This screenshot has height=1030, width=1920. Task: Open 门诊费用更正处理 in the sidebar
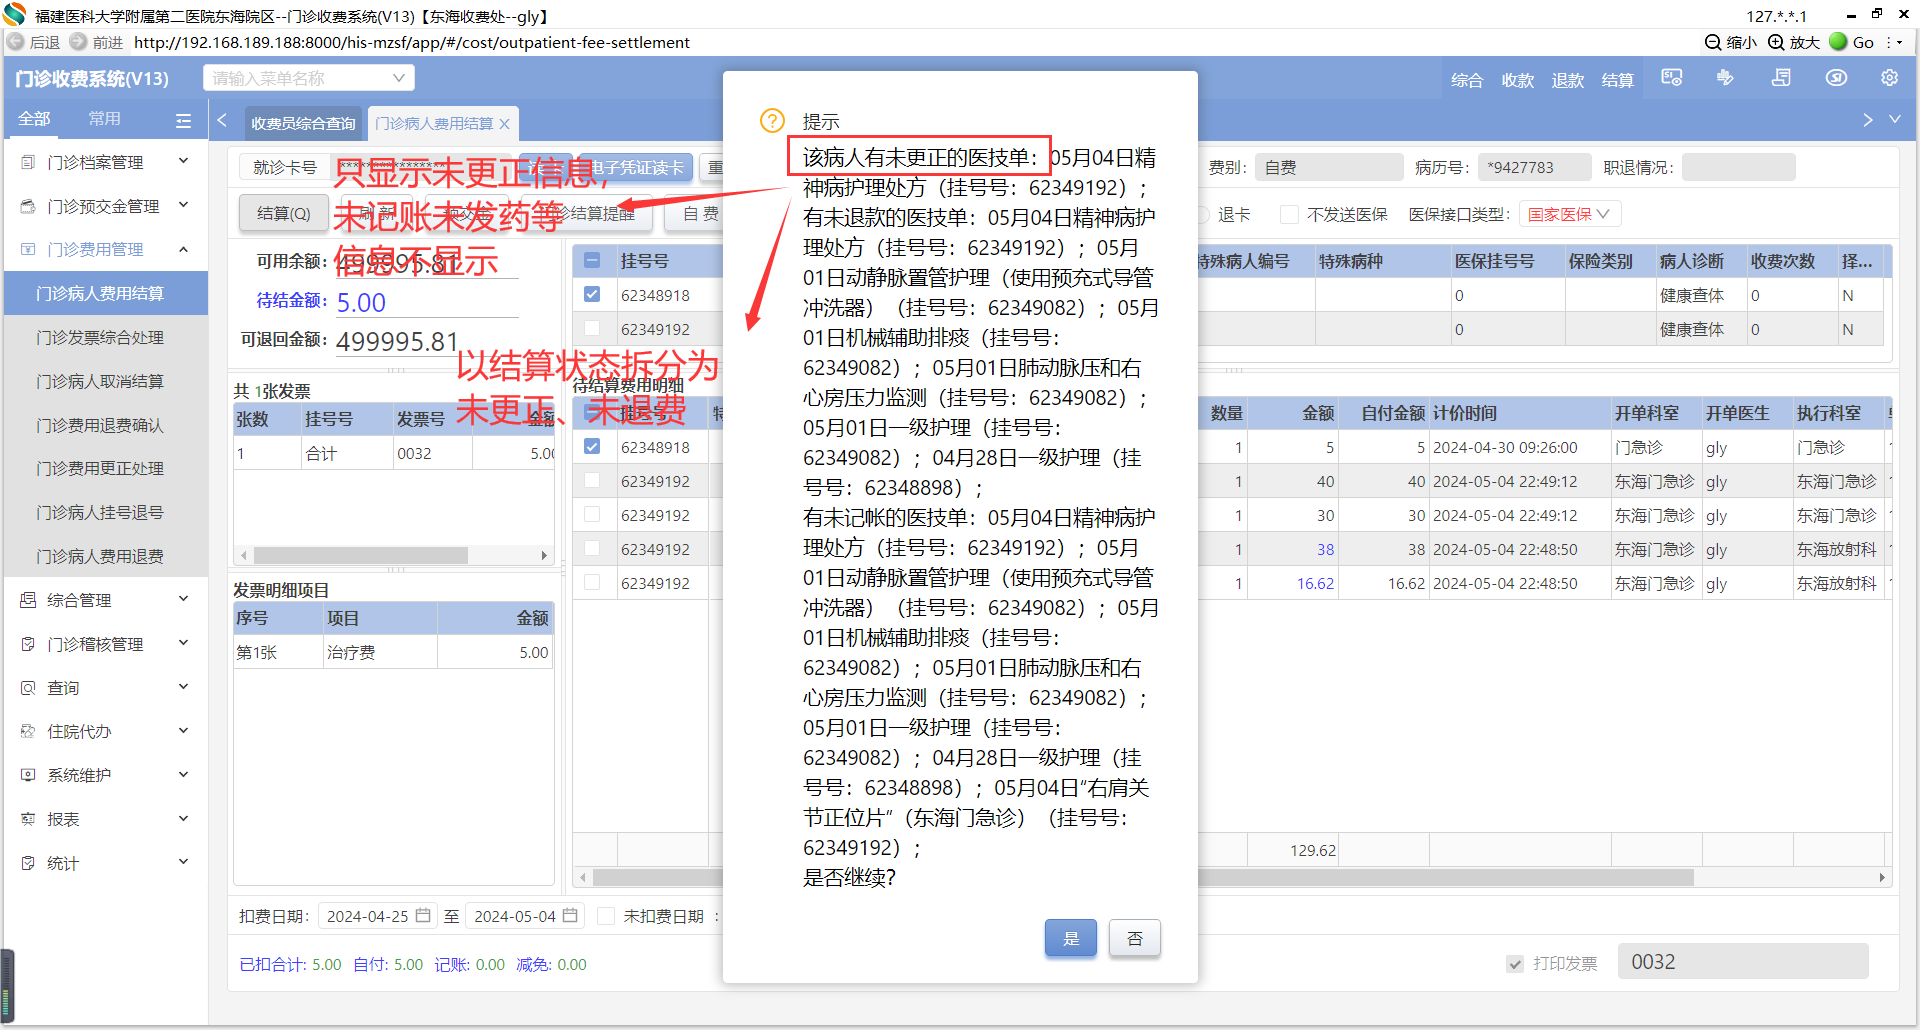click(x=100, y=469)
